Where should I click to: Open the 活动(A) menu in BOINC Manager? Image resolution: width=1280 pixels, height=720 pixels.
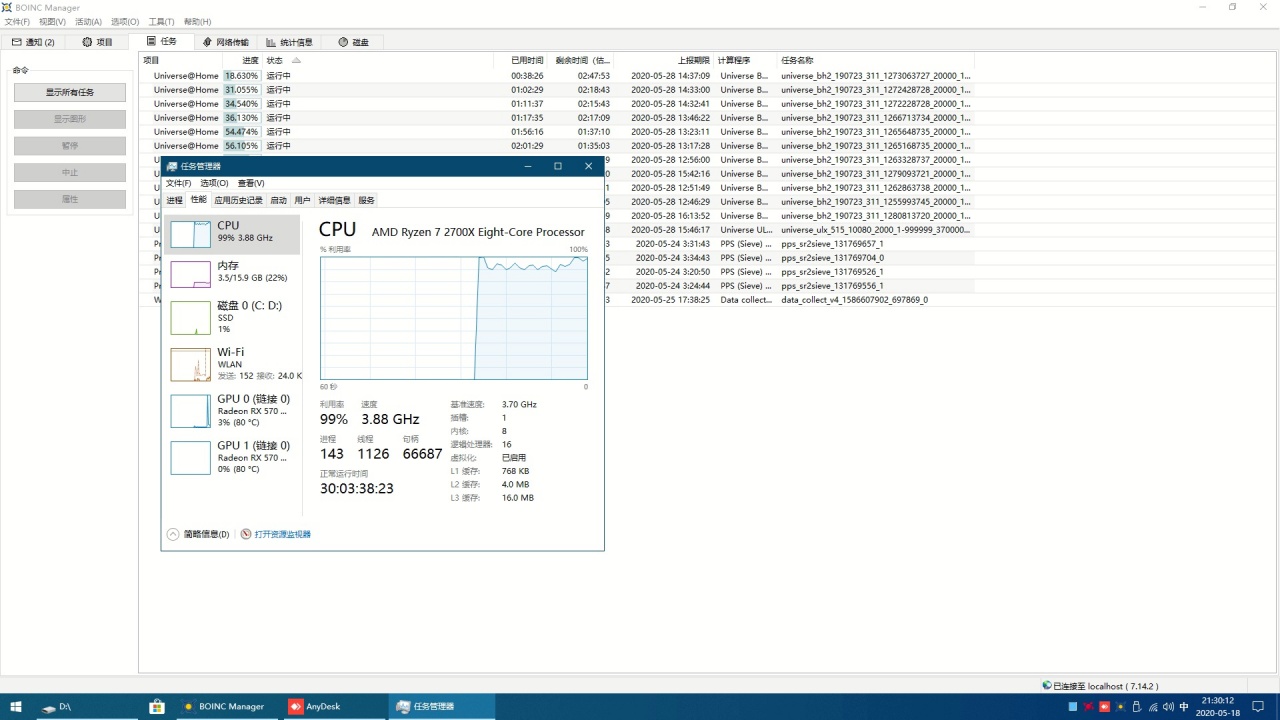click(88, 21)
